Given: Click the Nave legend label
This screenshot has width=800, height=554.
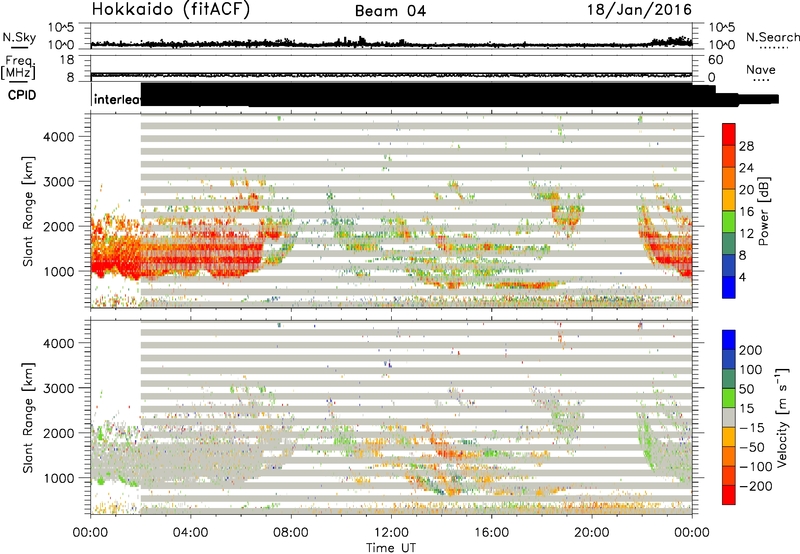Looking at the screenshot, I should (761, 69).
